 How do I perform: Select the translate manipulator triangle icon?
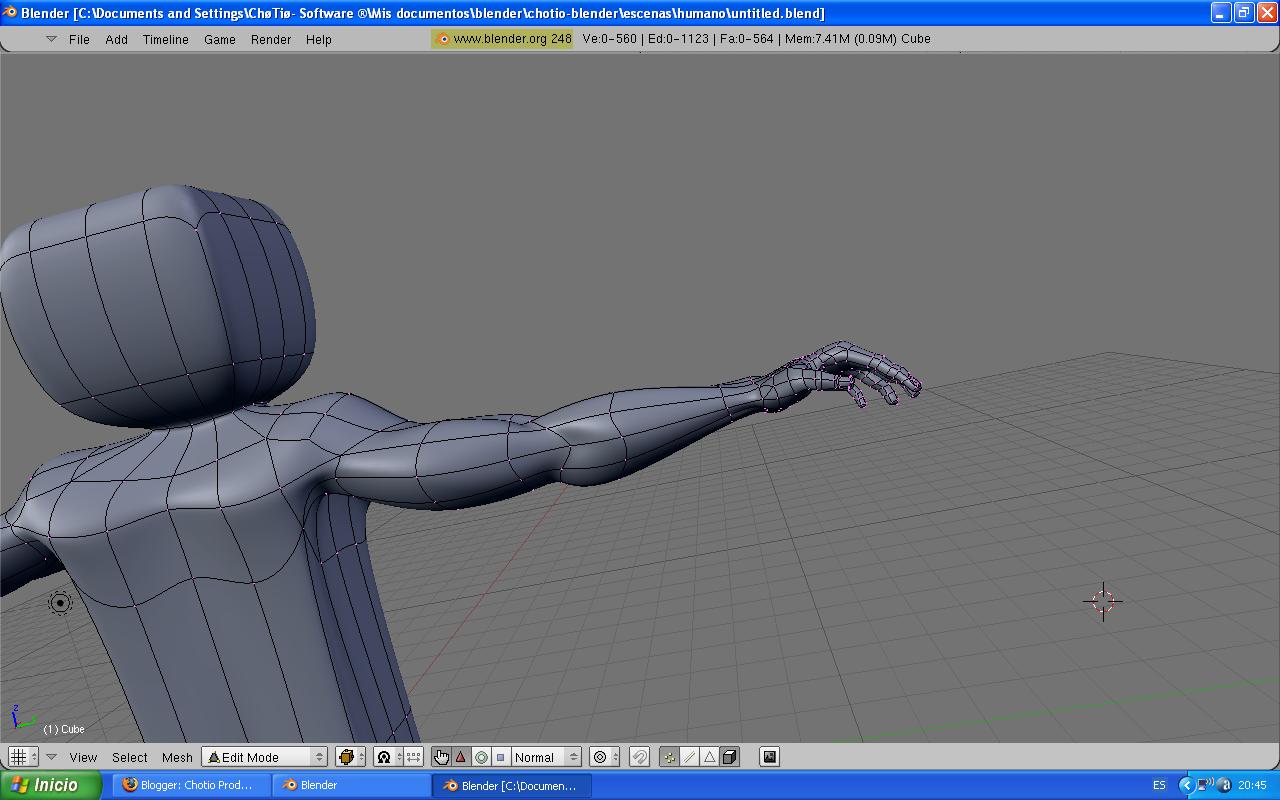461,757
